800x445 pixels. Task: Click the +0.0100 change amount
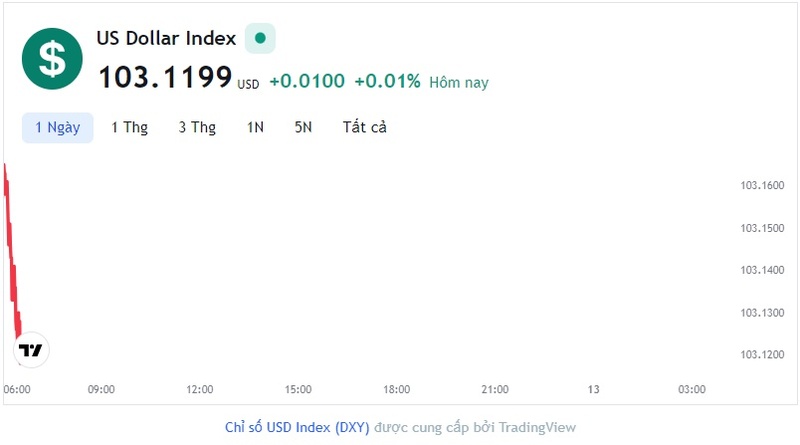pos(307,81)
